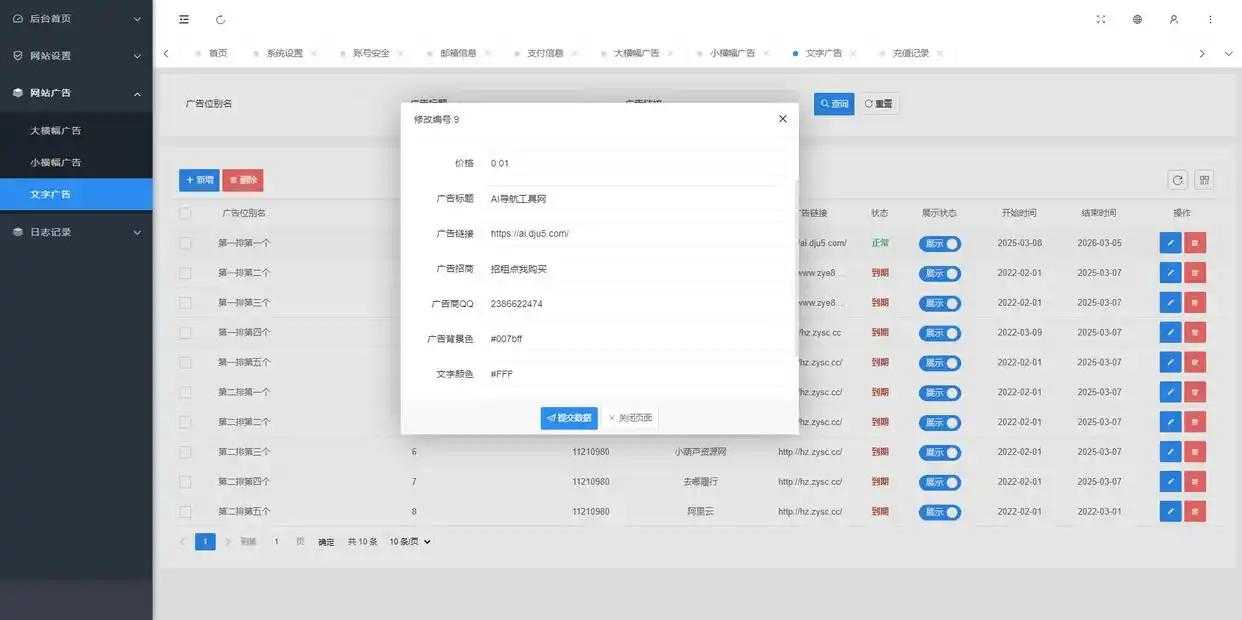Click the 文字颜色 field with #FFF

point(636,374)
